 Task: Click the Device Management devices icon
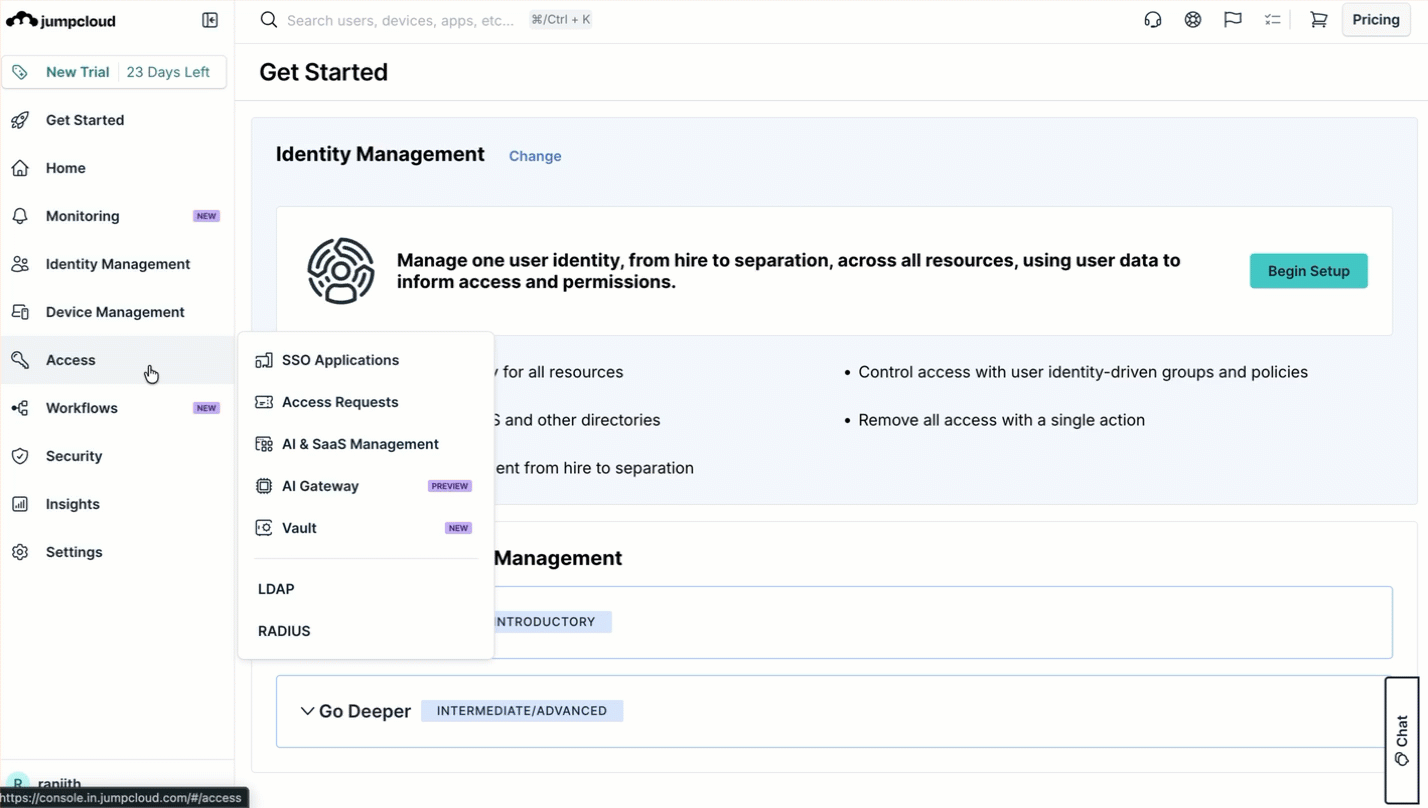pyautogui.click(x=20, y=312)
